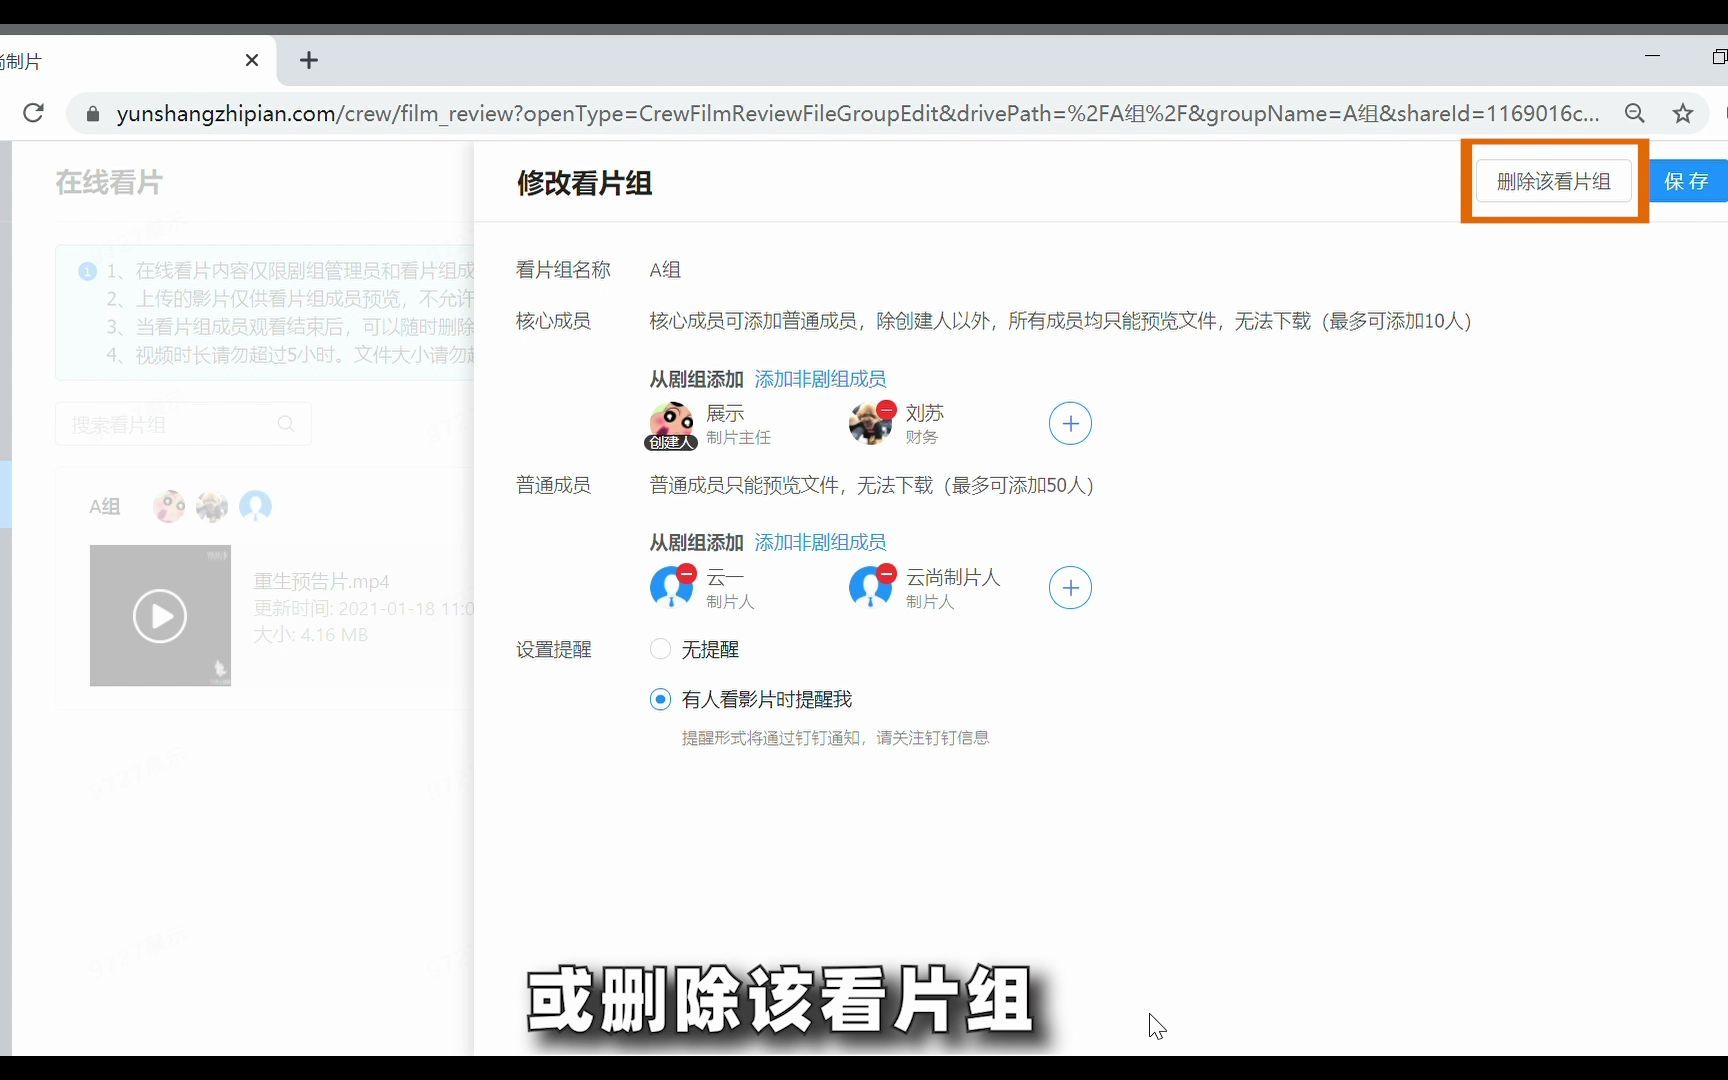Add a normal member with the plus circle
The width and height of the screenshot is (1728, 1080).
point(1070,588)
